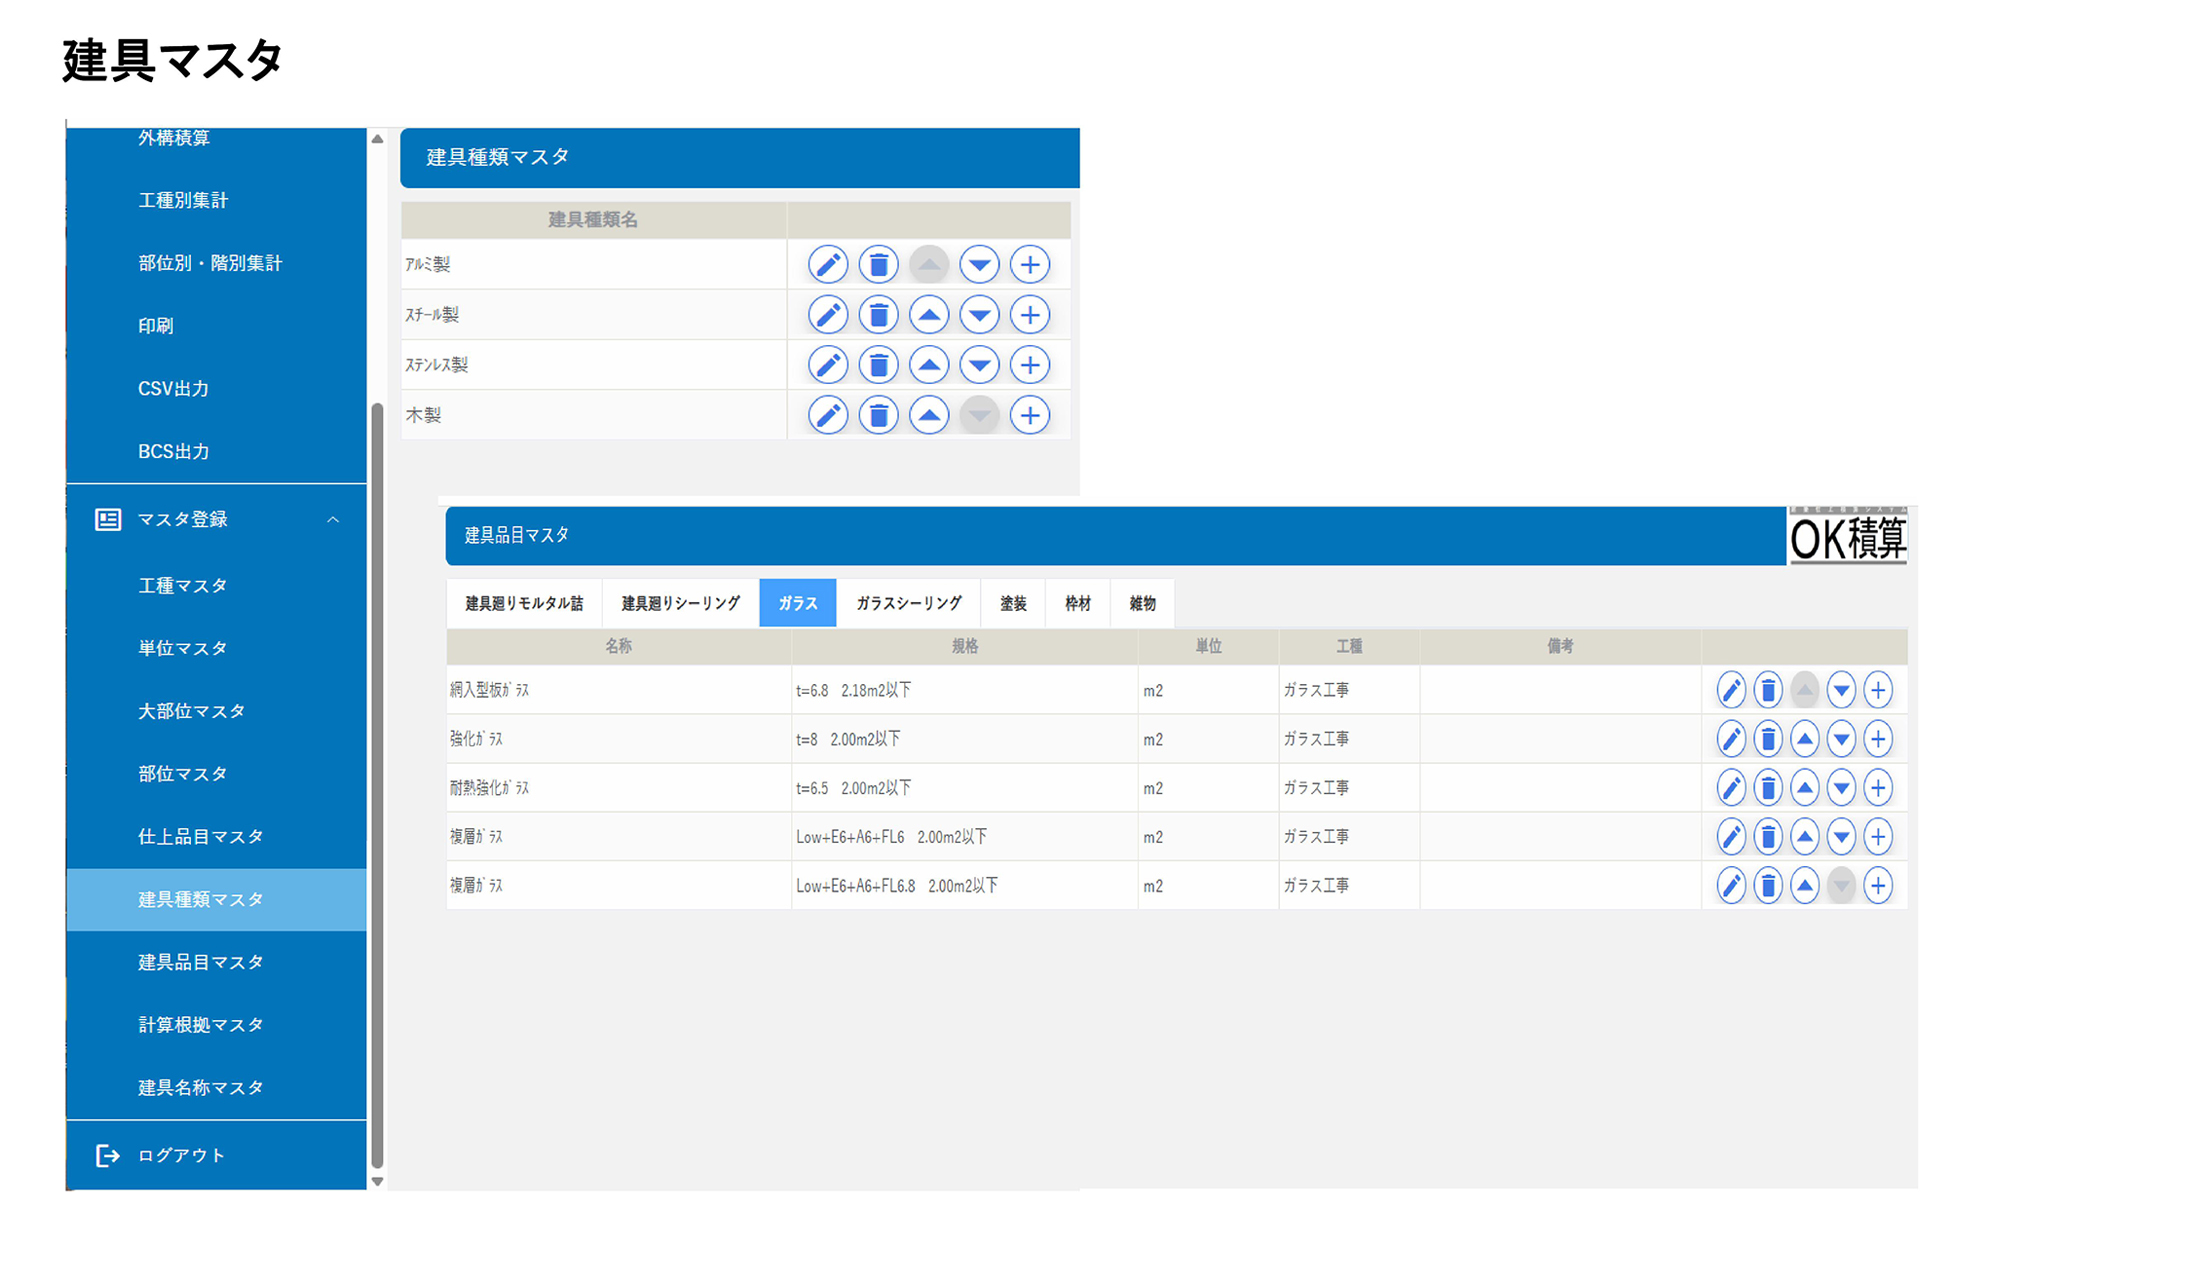2200x1274 pixels.
Task: Click the logout icon in sidebar
Action: [x=107, y=1155]
